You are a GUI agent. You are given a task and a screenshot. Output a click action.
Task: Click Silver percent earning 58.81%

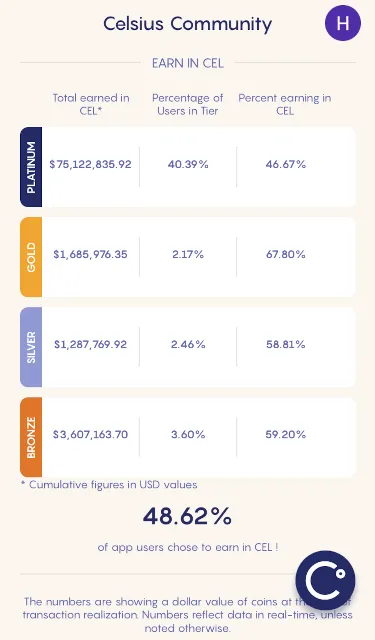tap(286, 344)
